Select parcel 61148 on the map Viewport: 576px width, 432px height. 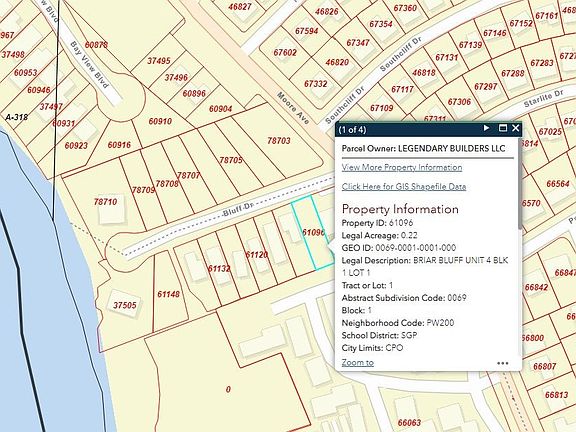click(168, 294)
